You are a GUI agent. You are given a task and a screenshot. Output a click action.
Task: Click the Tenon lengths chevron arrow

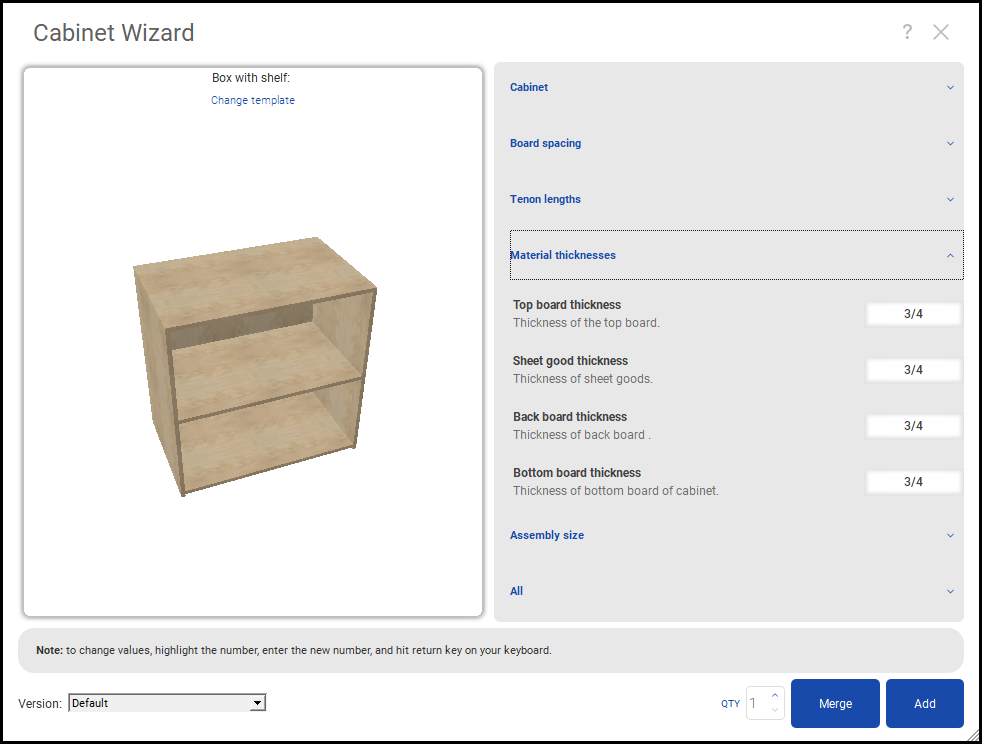(x=950, y=199)
